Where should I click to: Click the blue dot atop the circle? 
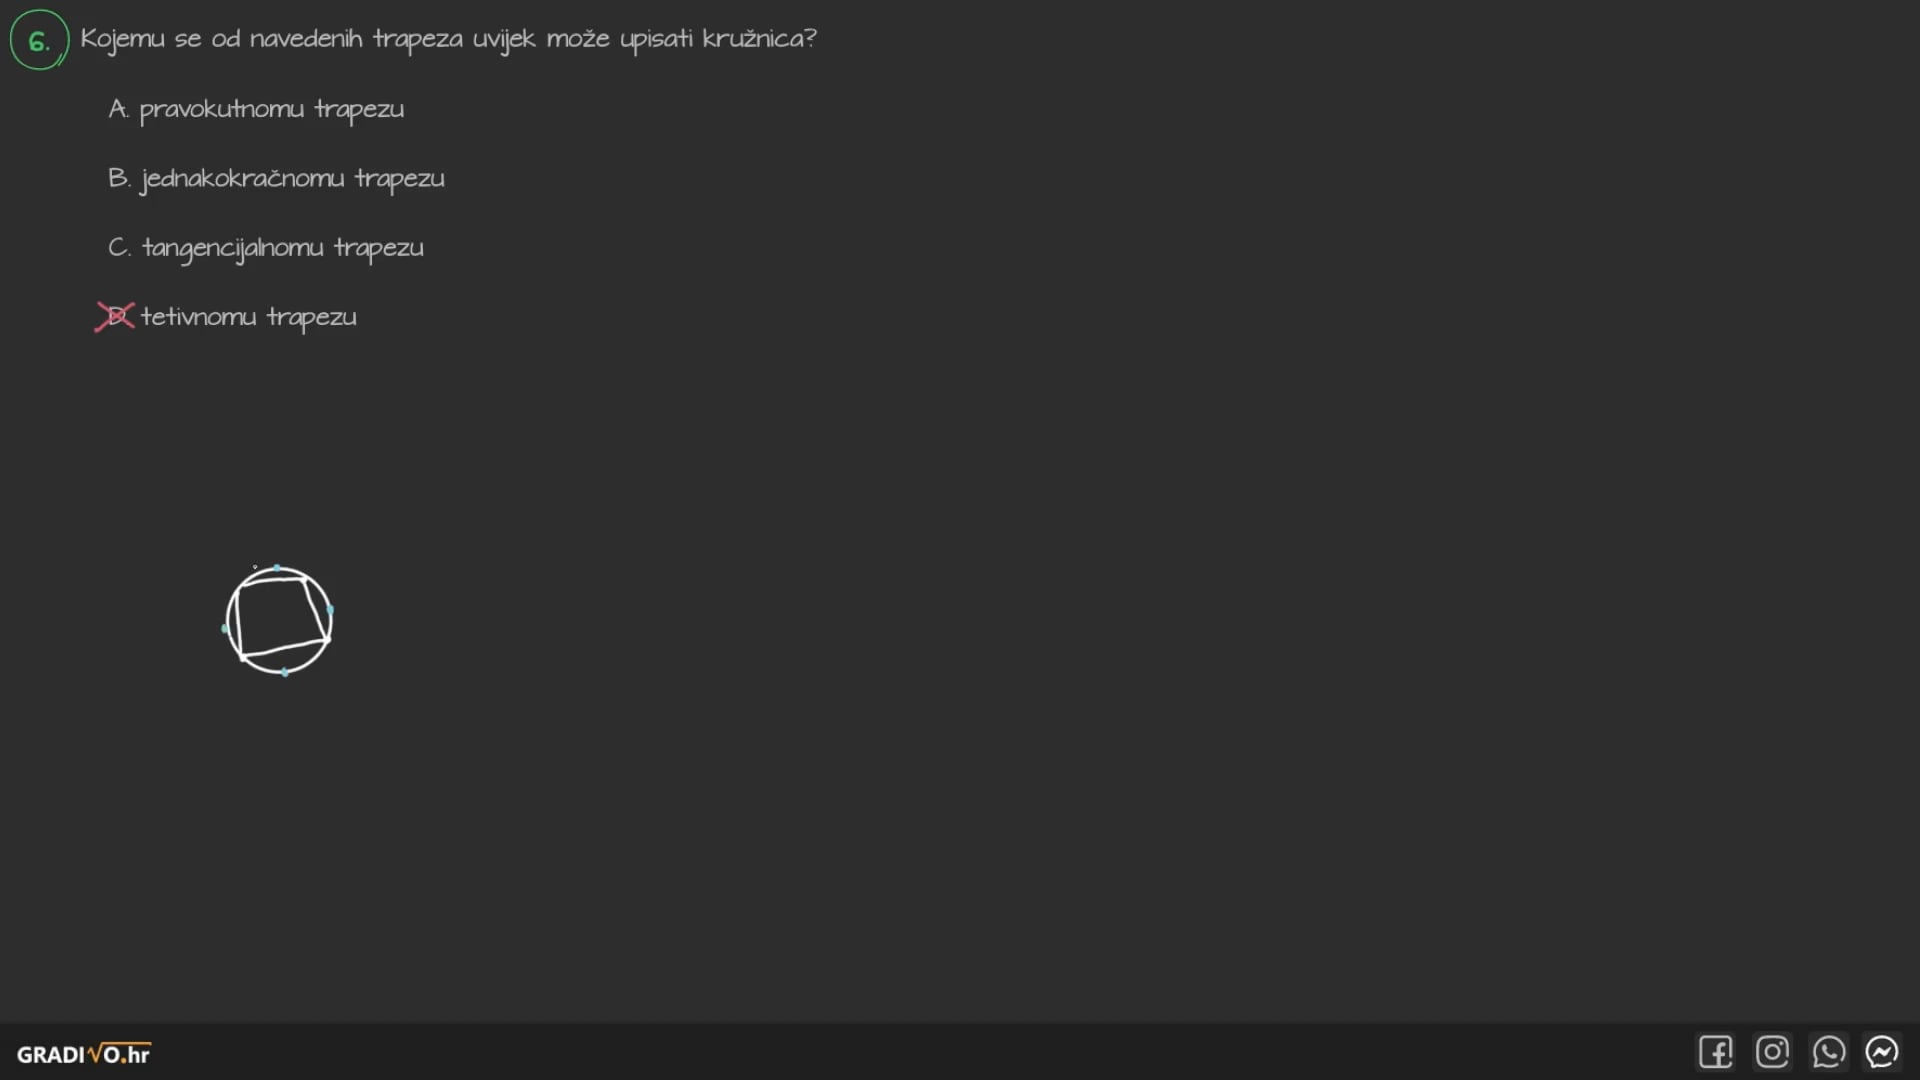tap(277, 568)
